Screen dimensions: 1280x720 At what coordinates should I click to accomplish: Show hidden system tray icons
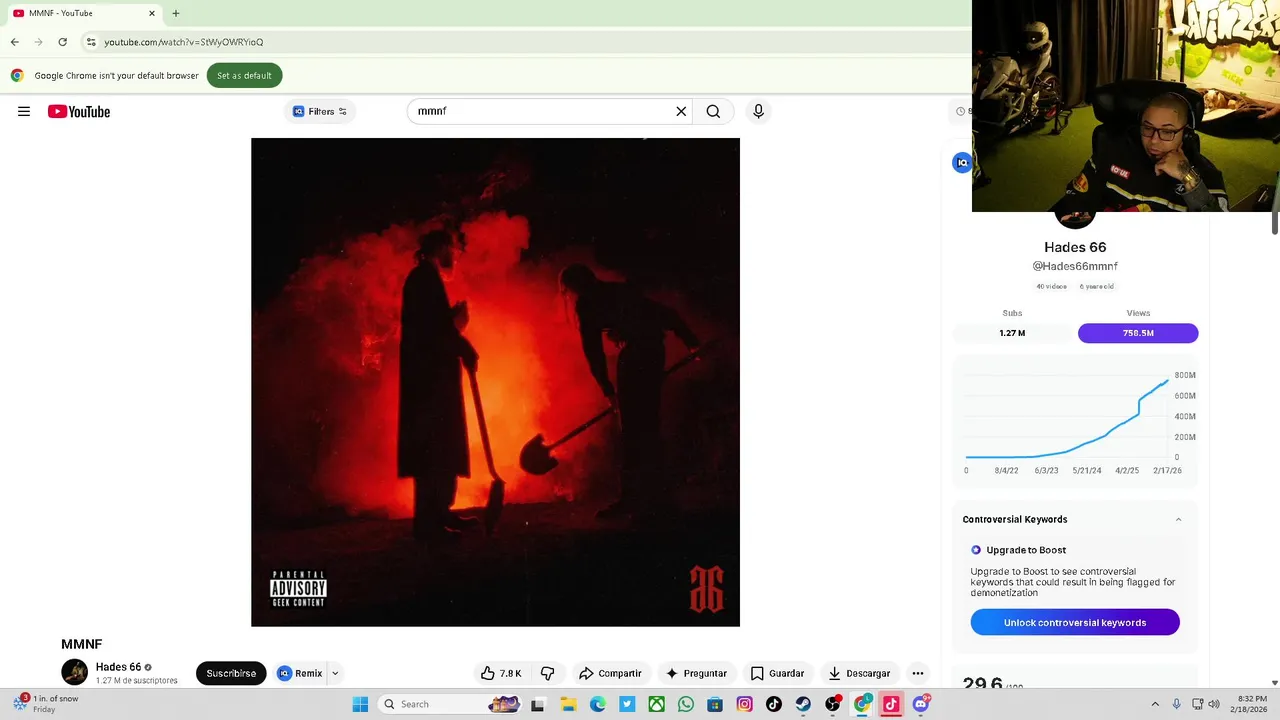(1155, 704)
